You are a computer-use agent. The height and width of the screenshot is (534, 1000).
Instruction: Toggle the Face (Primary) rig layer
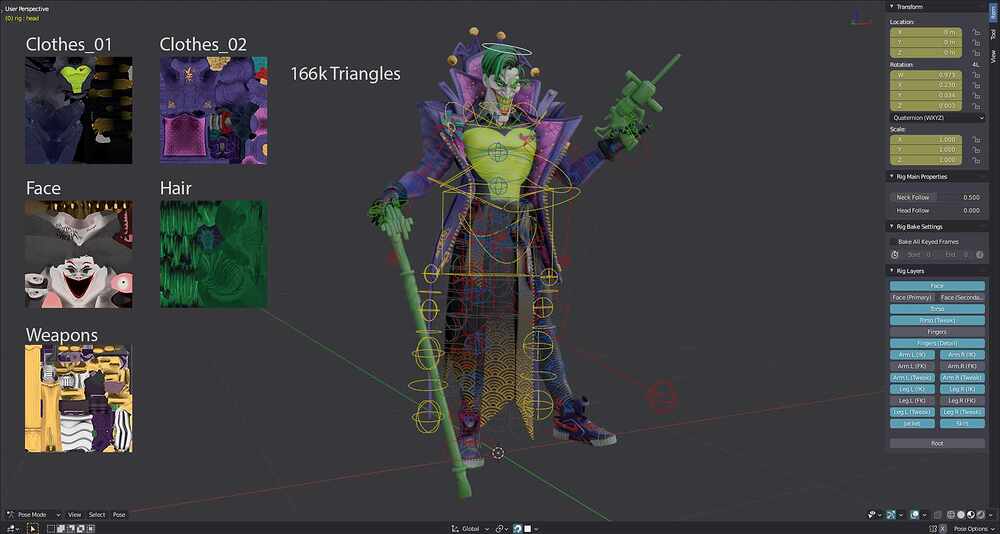912,297
